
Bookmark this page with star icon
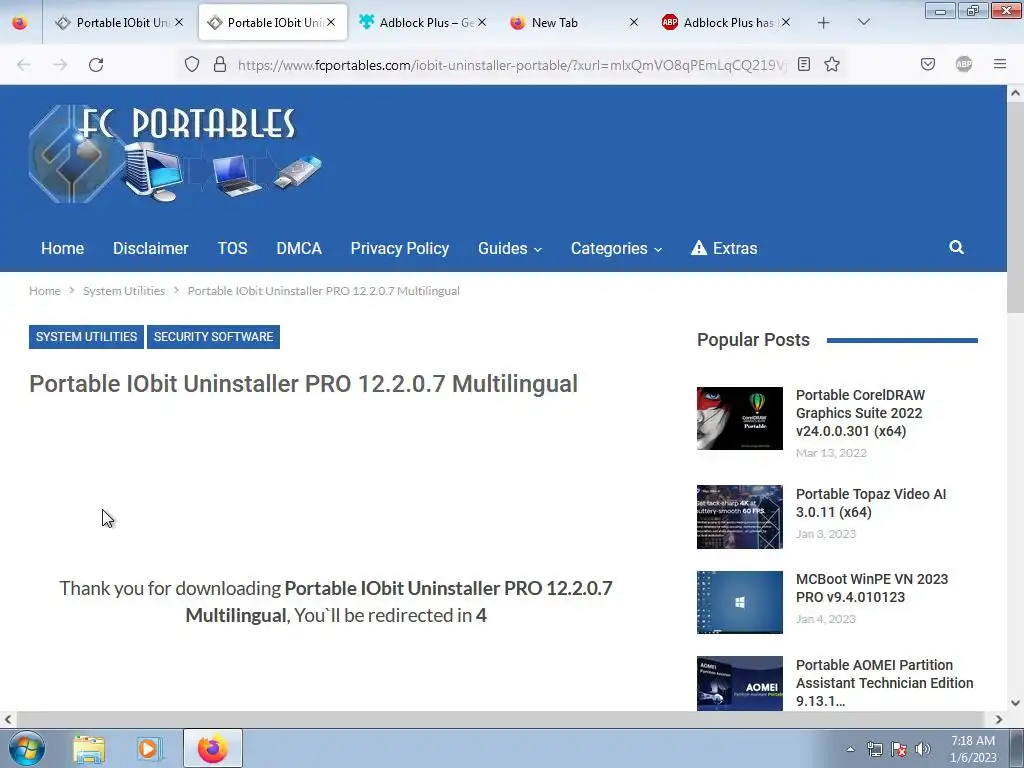coord(831,64)
